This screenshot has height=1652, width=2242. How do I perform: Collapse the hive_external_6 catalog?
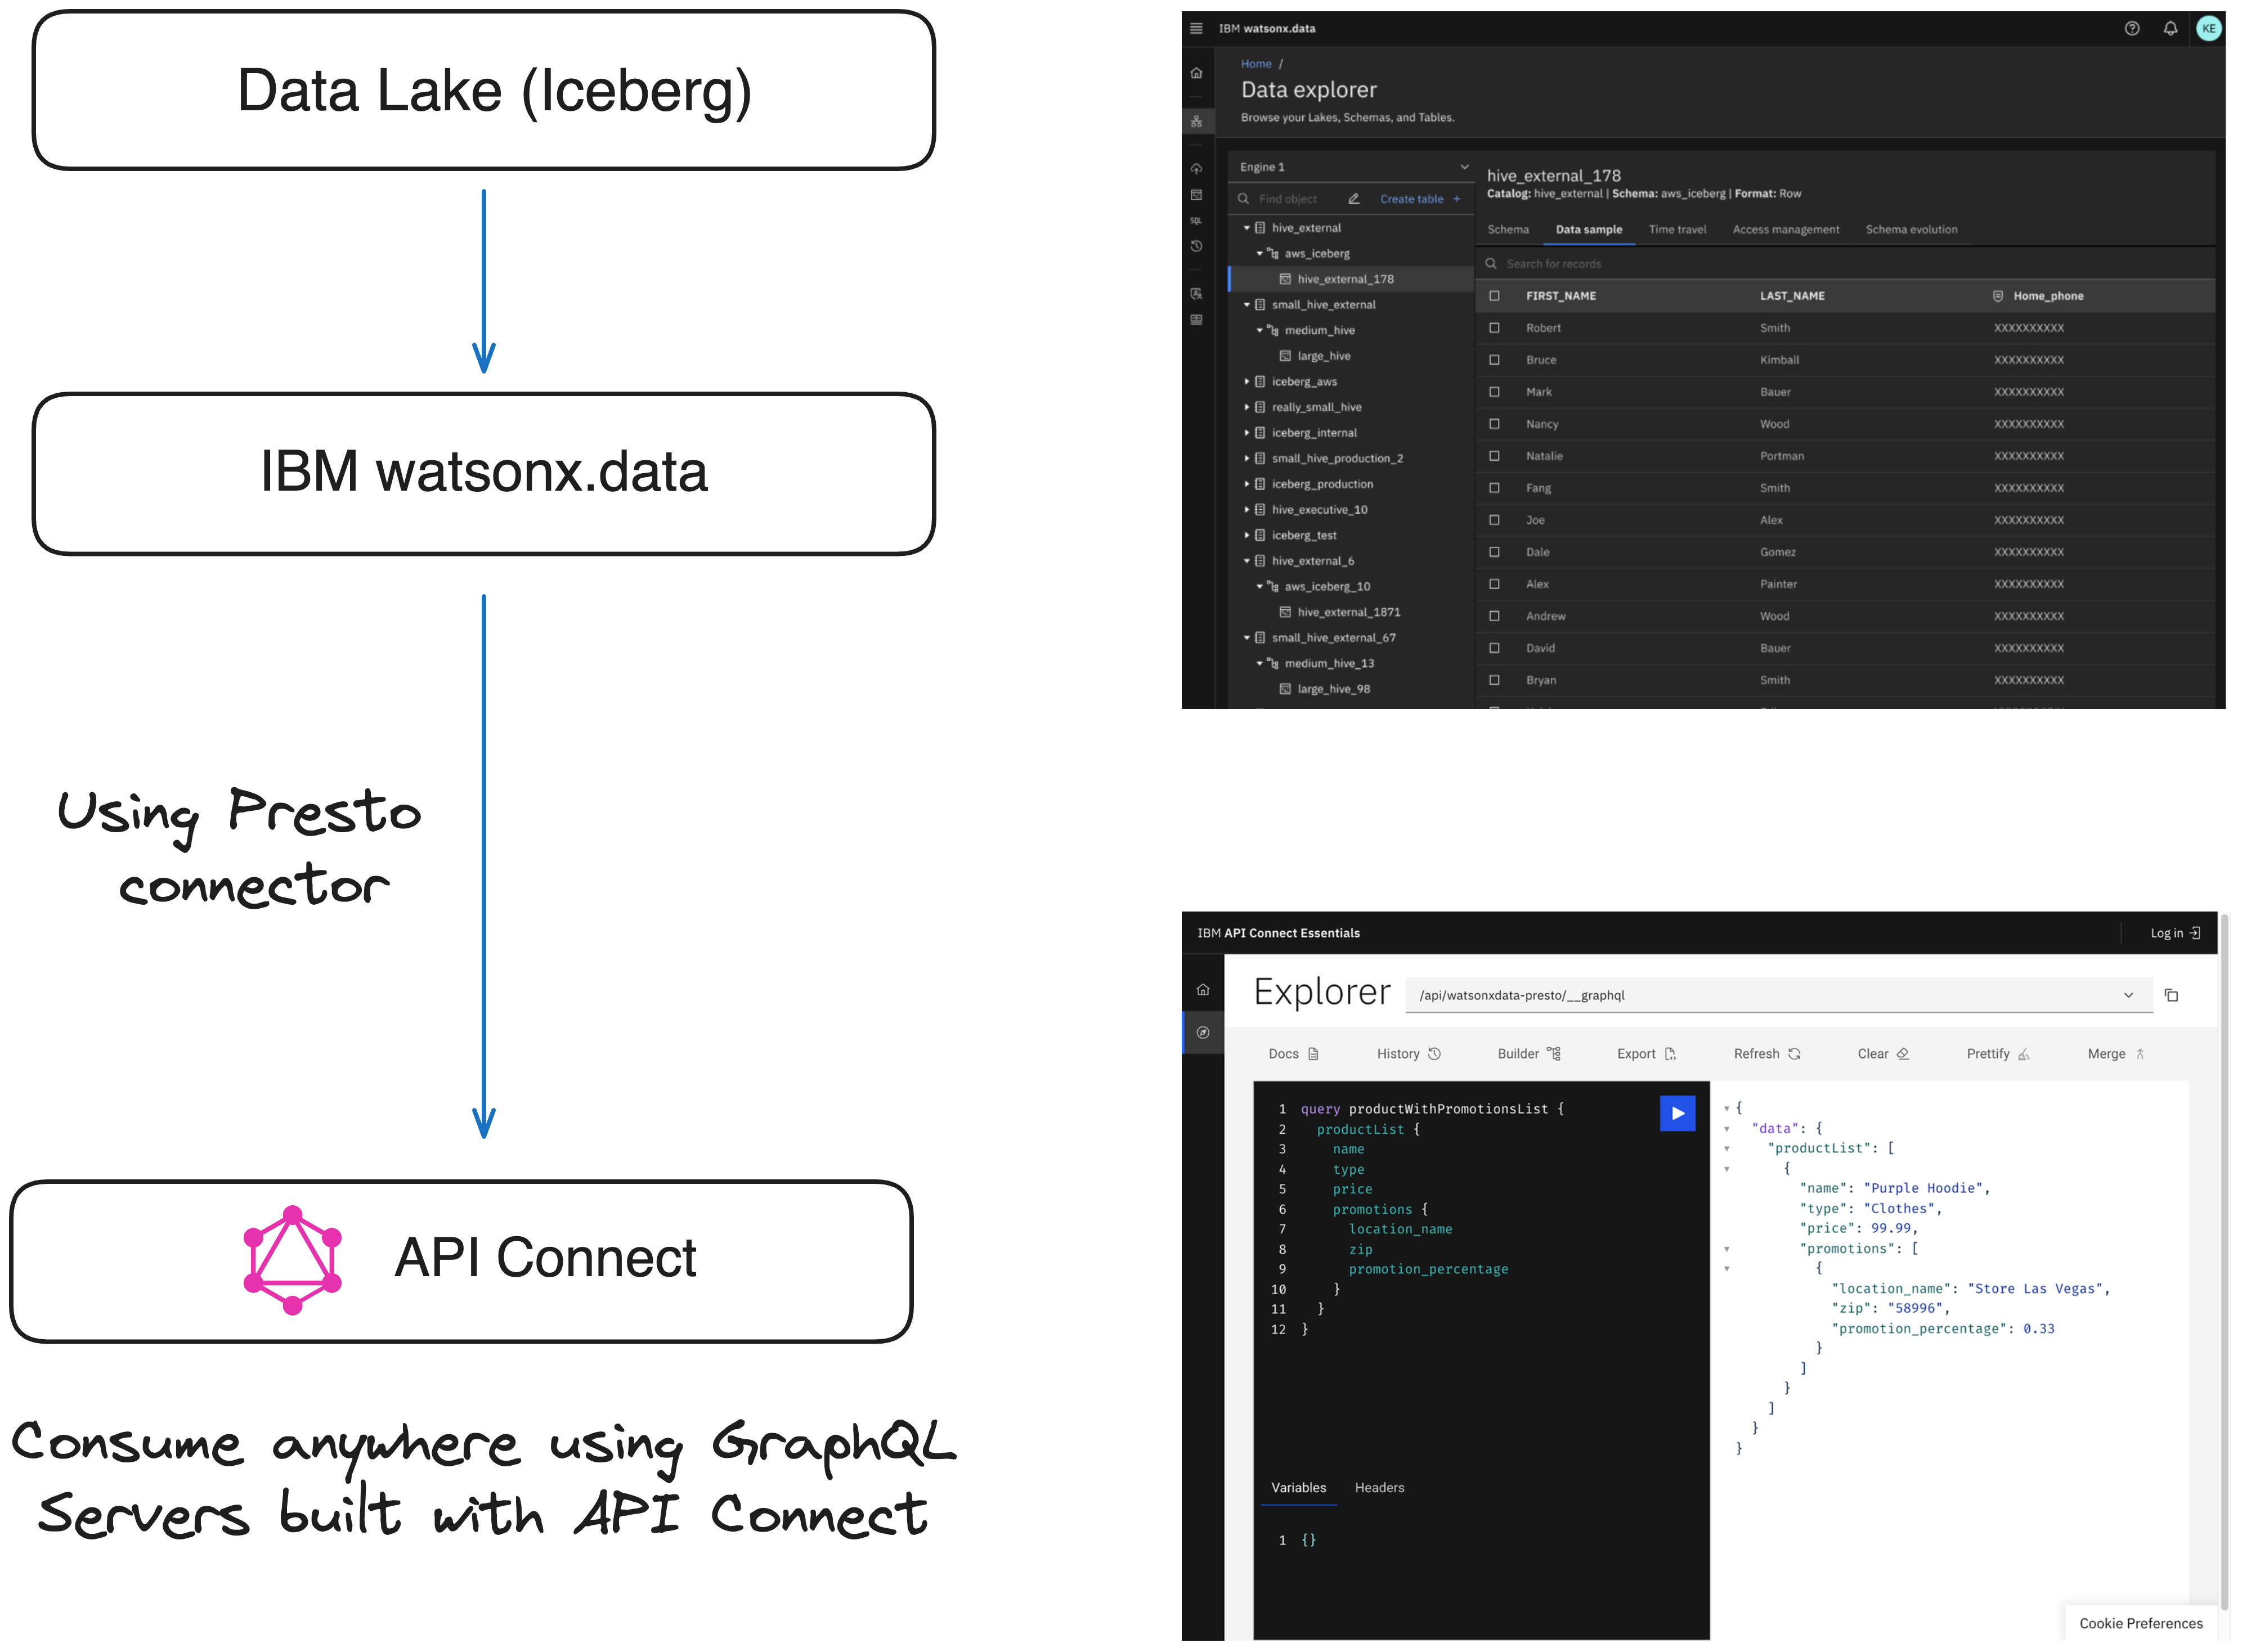1246,561
